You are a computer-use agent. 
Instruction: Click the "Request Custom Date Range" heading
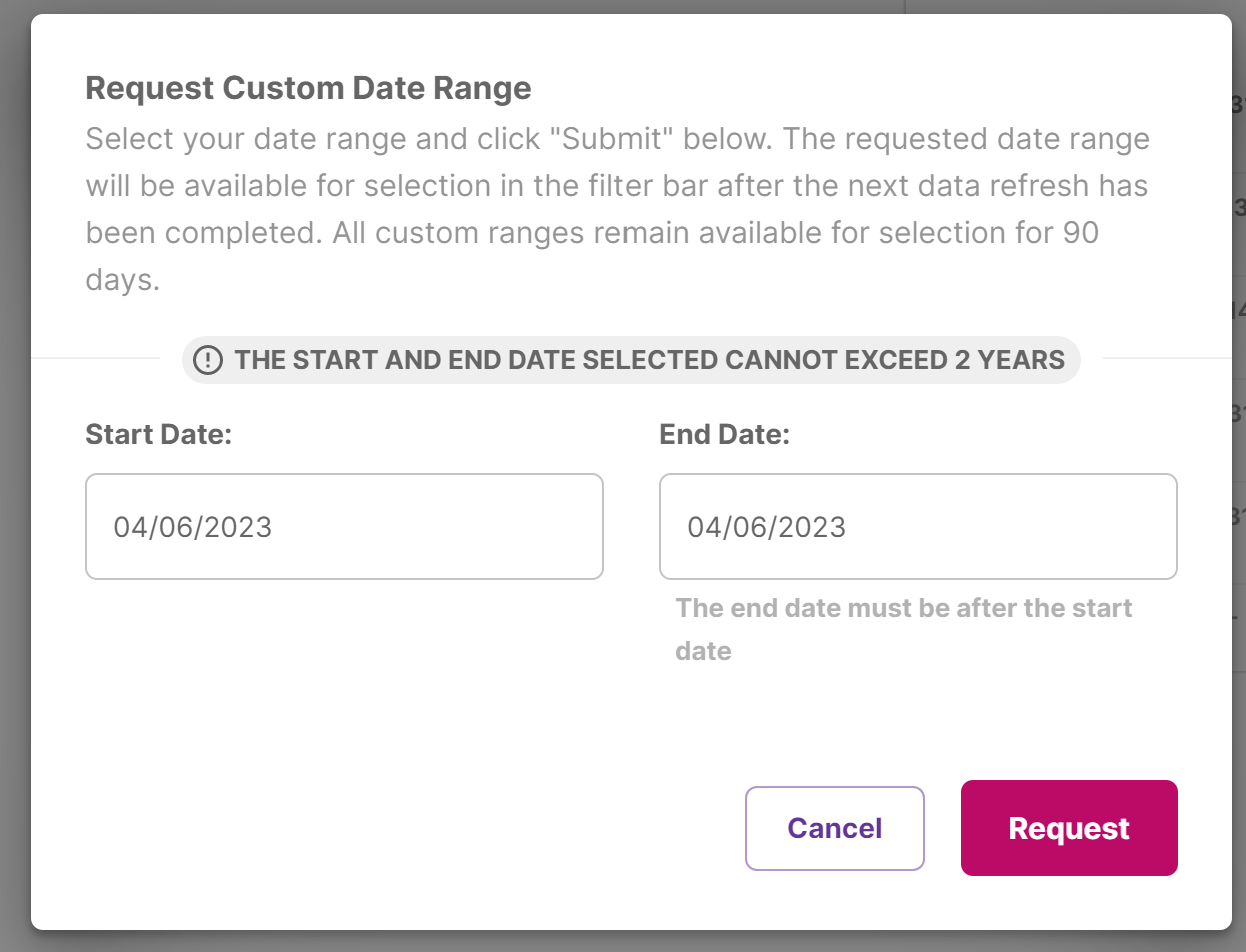[308, 88]
